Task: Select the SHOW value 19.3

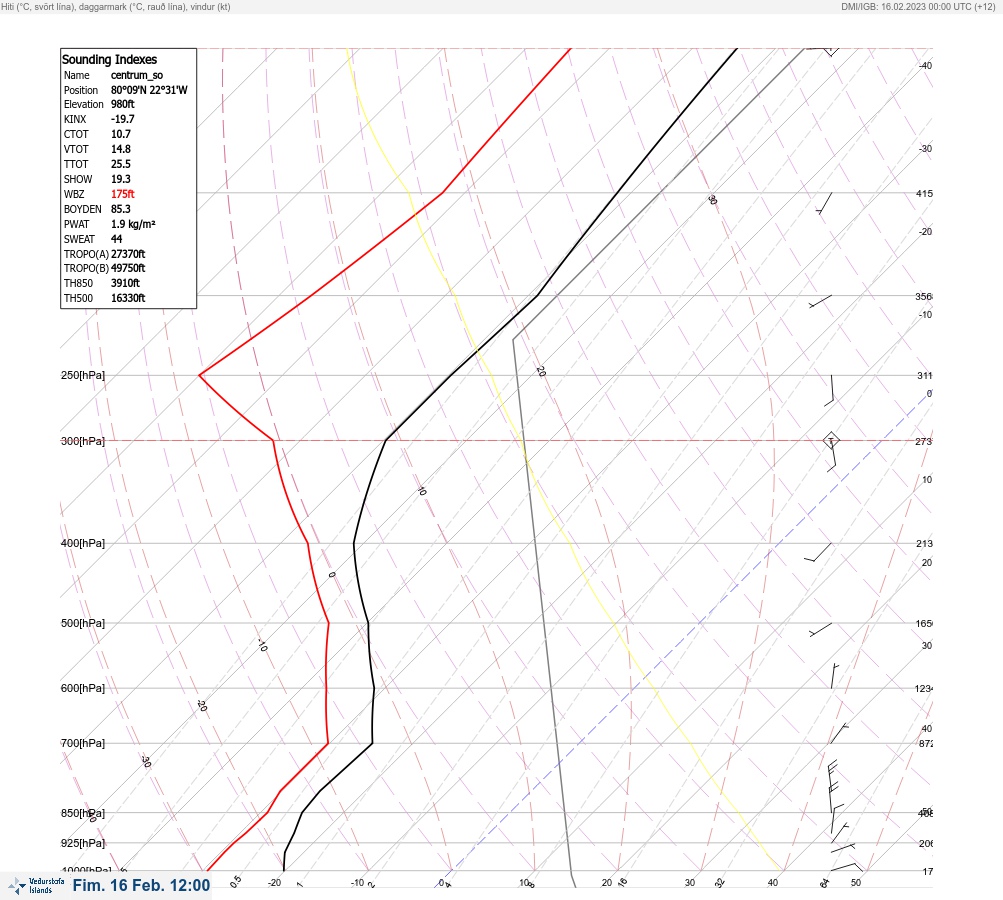Action: [121, 179]
